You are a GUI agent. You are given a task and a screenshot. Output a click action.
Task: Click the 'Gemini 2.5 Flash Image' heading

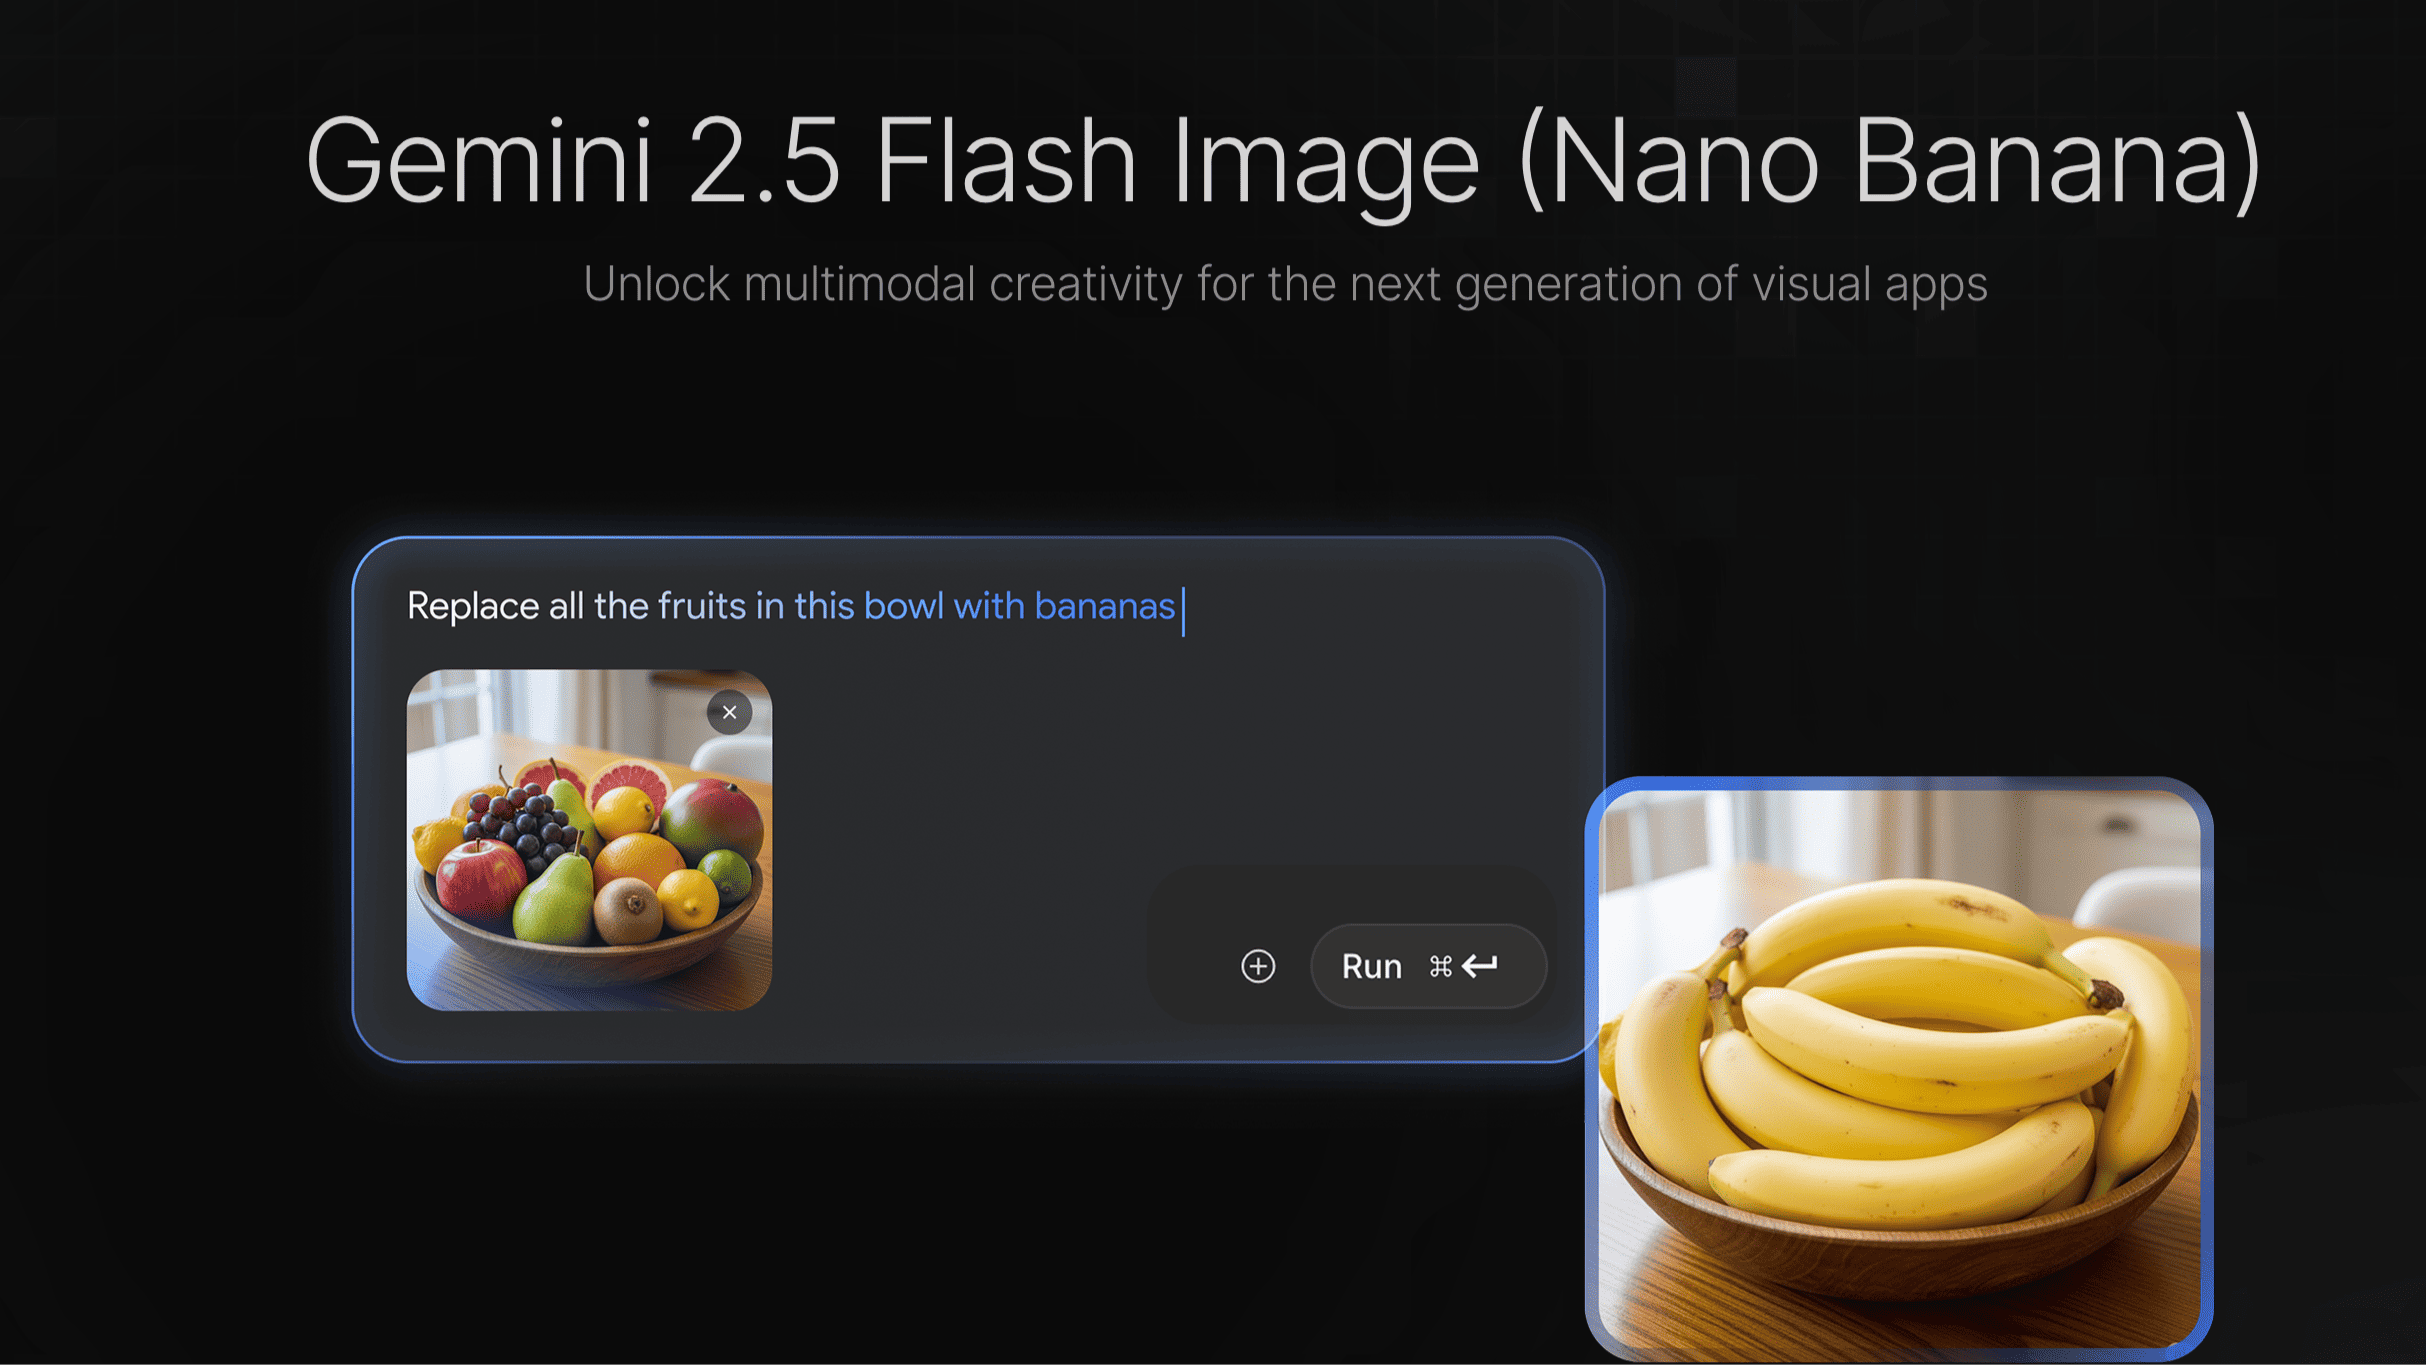coord(892,161)
